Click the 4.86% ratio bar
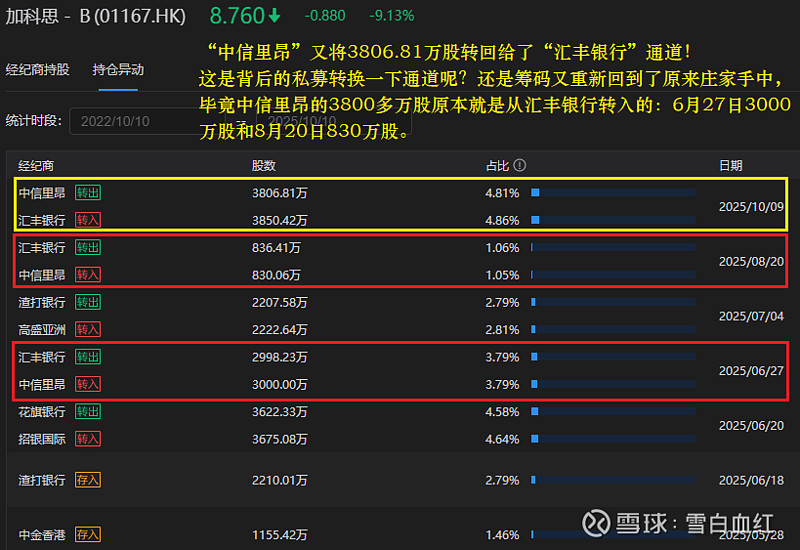This screenshot has width=800, height=550. [613, 220]
